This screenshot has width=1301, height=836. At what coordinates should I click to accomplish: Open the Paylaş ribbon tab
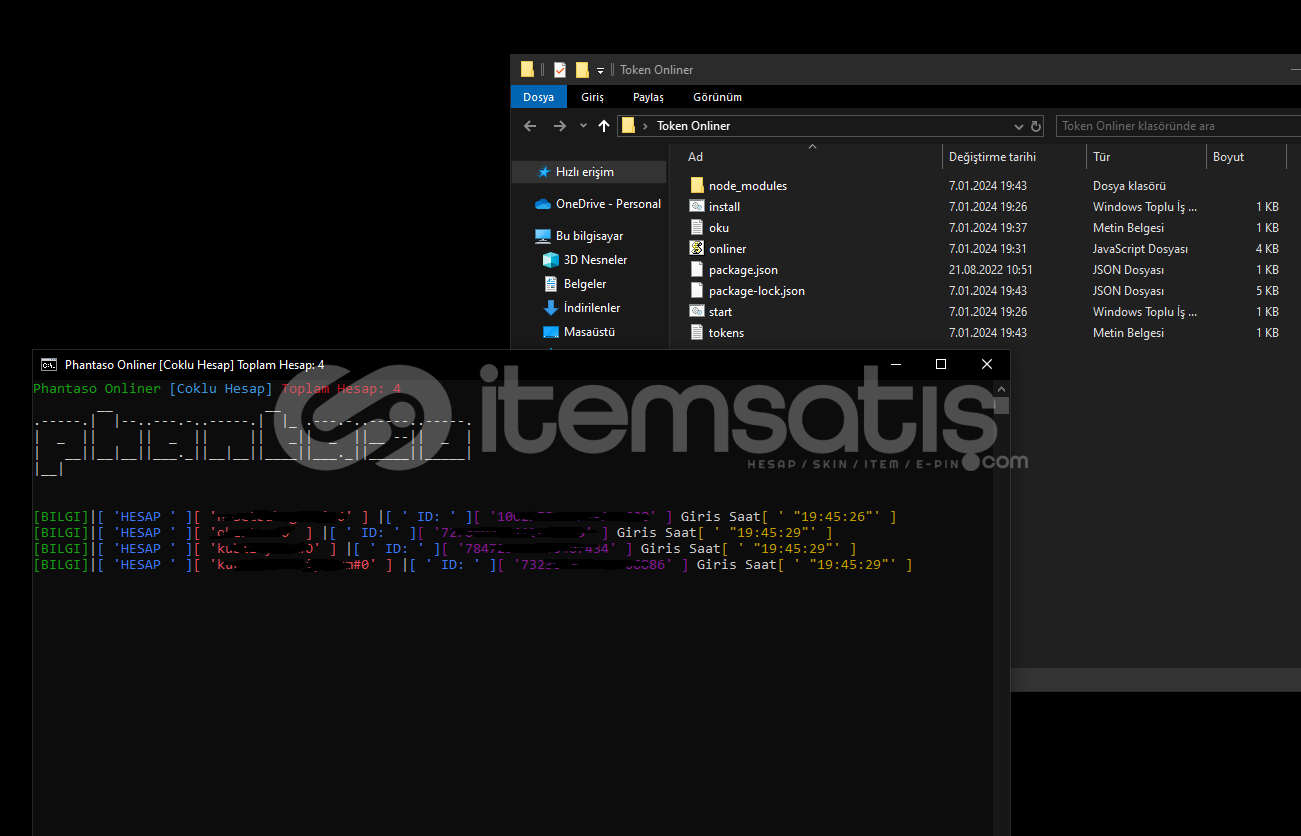[x=648, y=97]
